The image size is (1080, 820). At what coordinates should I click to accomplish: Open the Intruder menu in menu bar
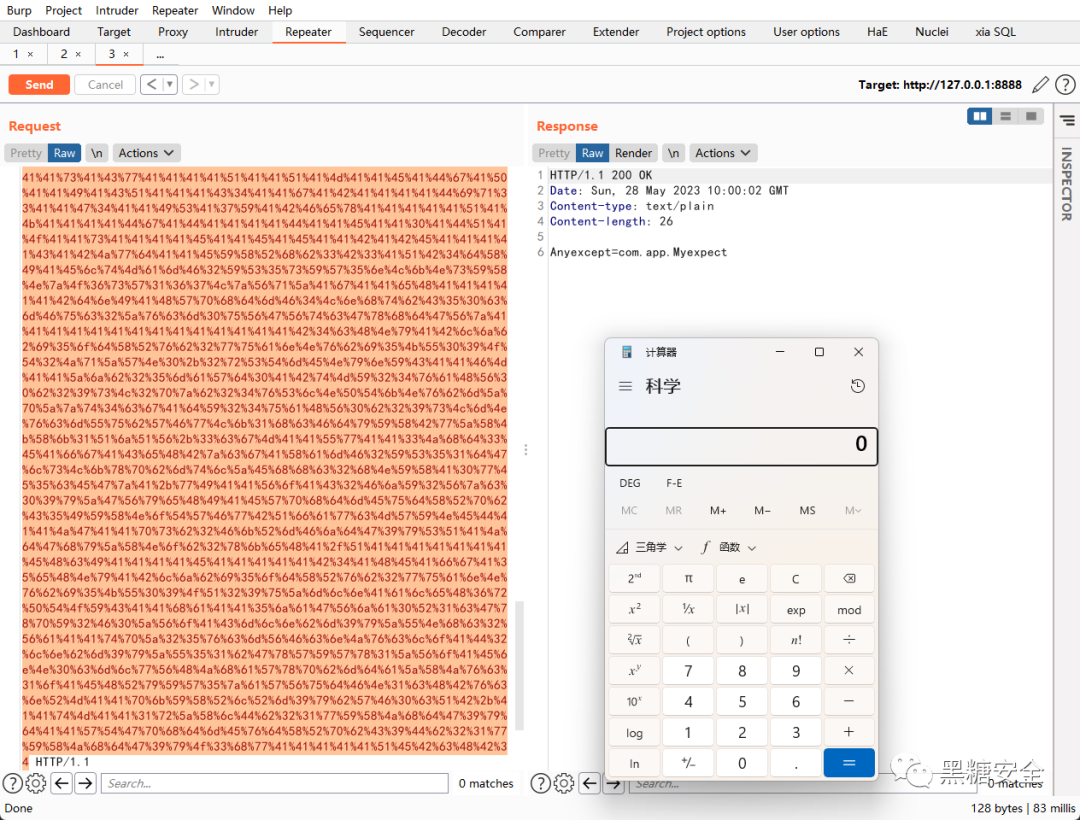click(117, 10)
